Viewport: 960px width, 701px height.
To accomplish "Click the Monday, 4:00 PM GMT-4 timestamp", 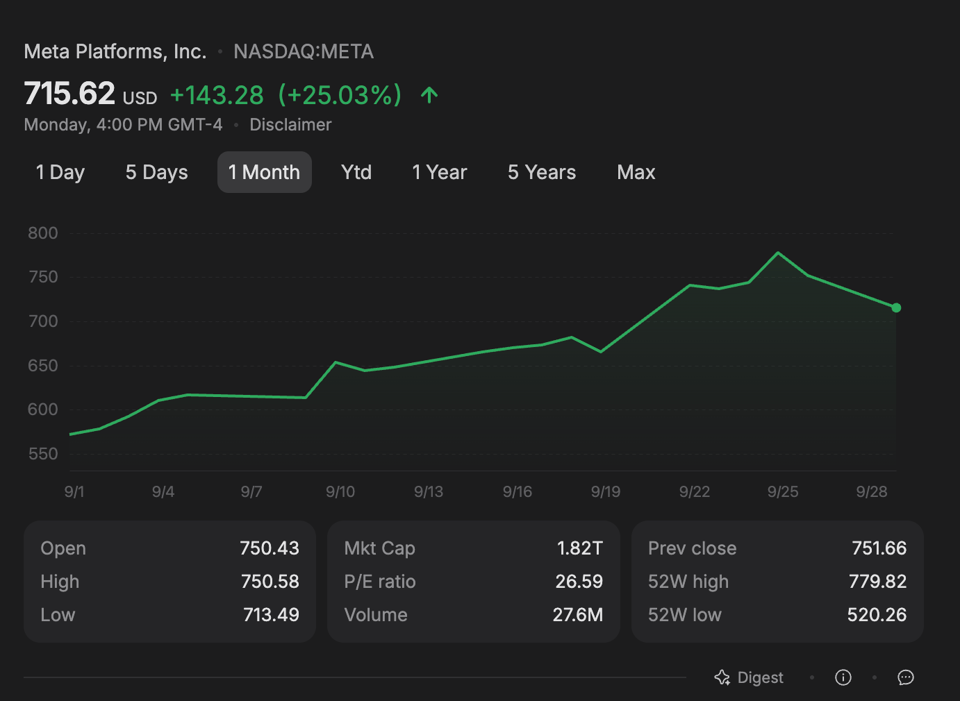I will (123, 125).
